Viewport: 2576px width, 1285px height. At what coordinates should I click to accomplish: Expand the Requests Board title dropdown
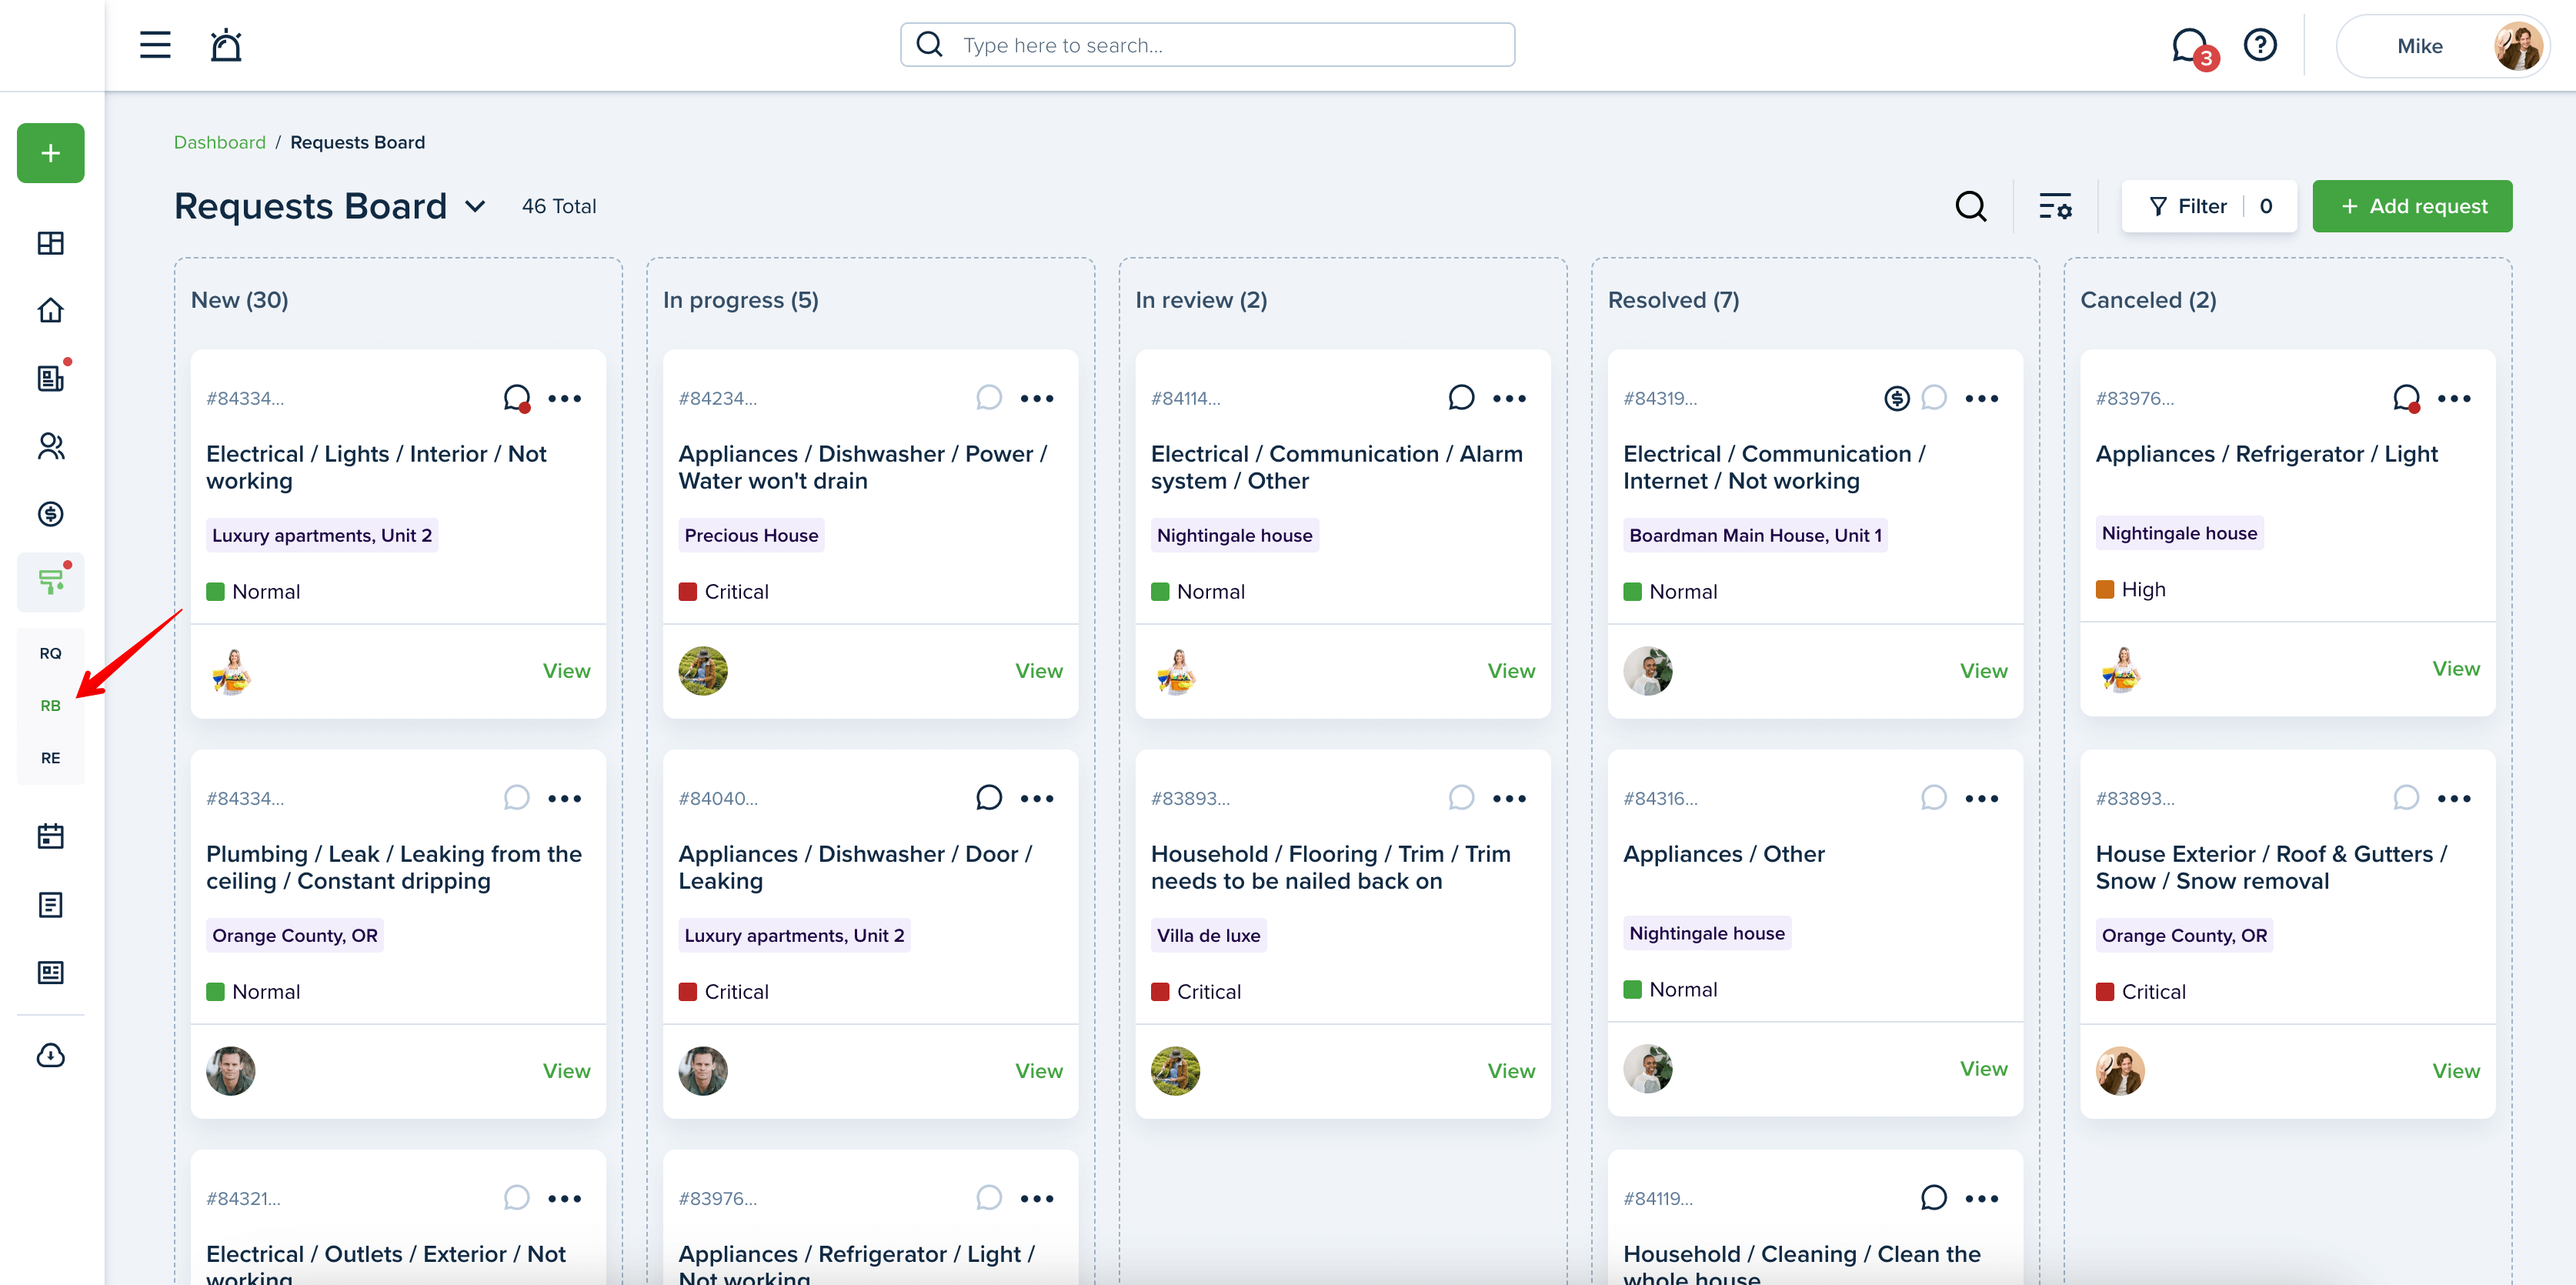(x=475, y=206)
